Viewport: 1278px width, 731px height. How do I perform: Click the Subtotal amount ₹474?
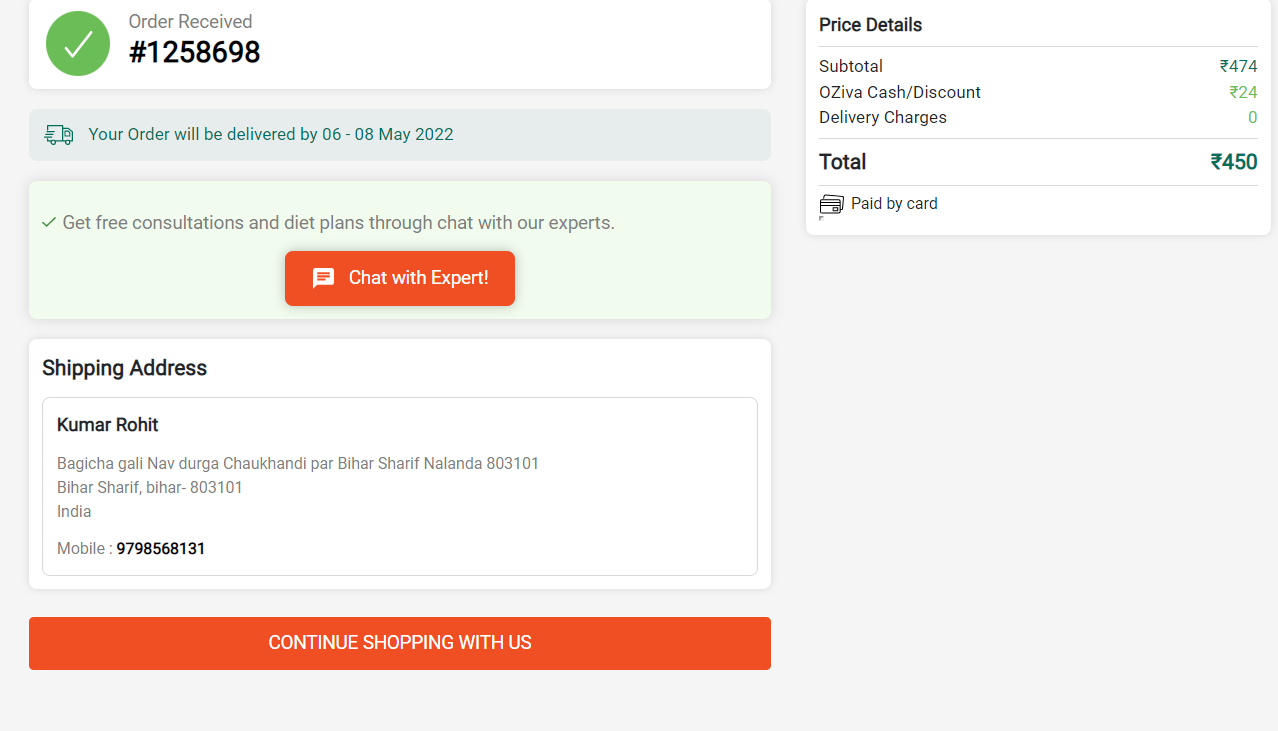(1239, 66)
